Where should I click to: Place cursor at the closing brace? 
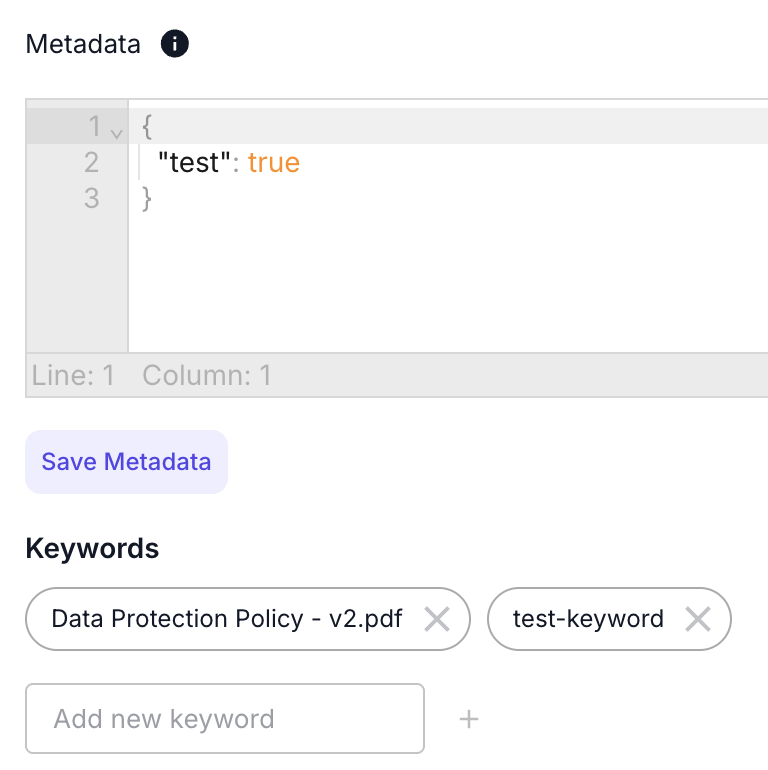pos(146,198)
